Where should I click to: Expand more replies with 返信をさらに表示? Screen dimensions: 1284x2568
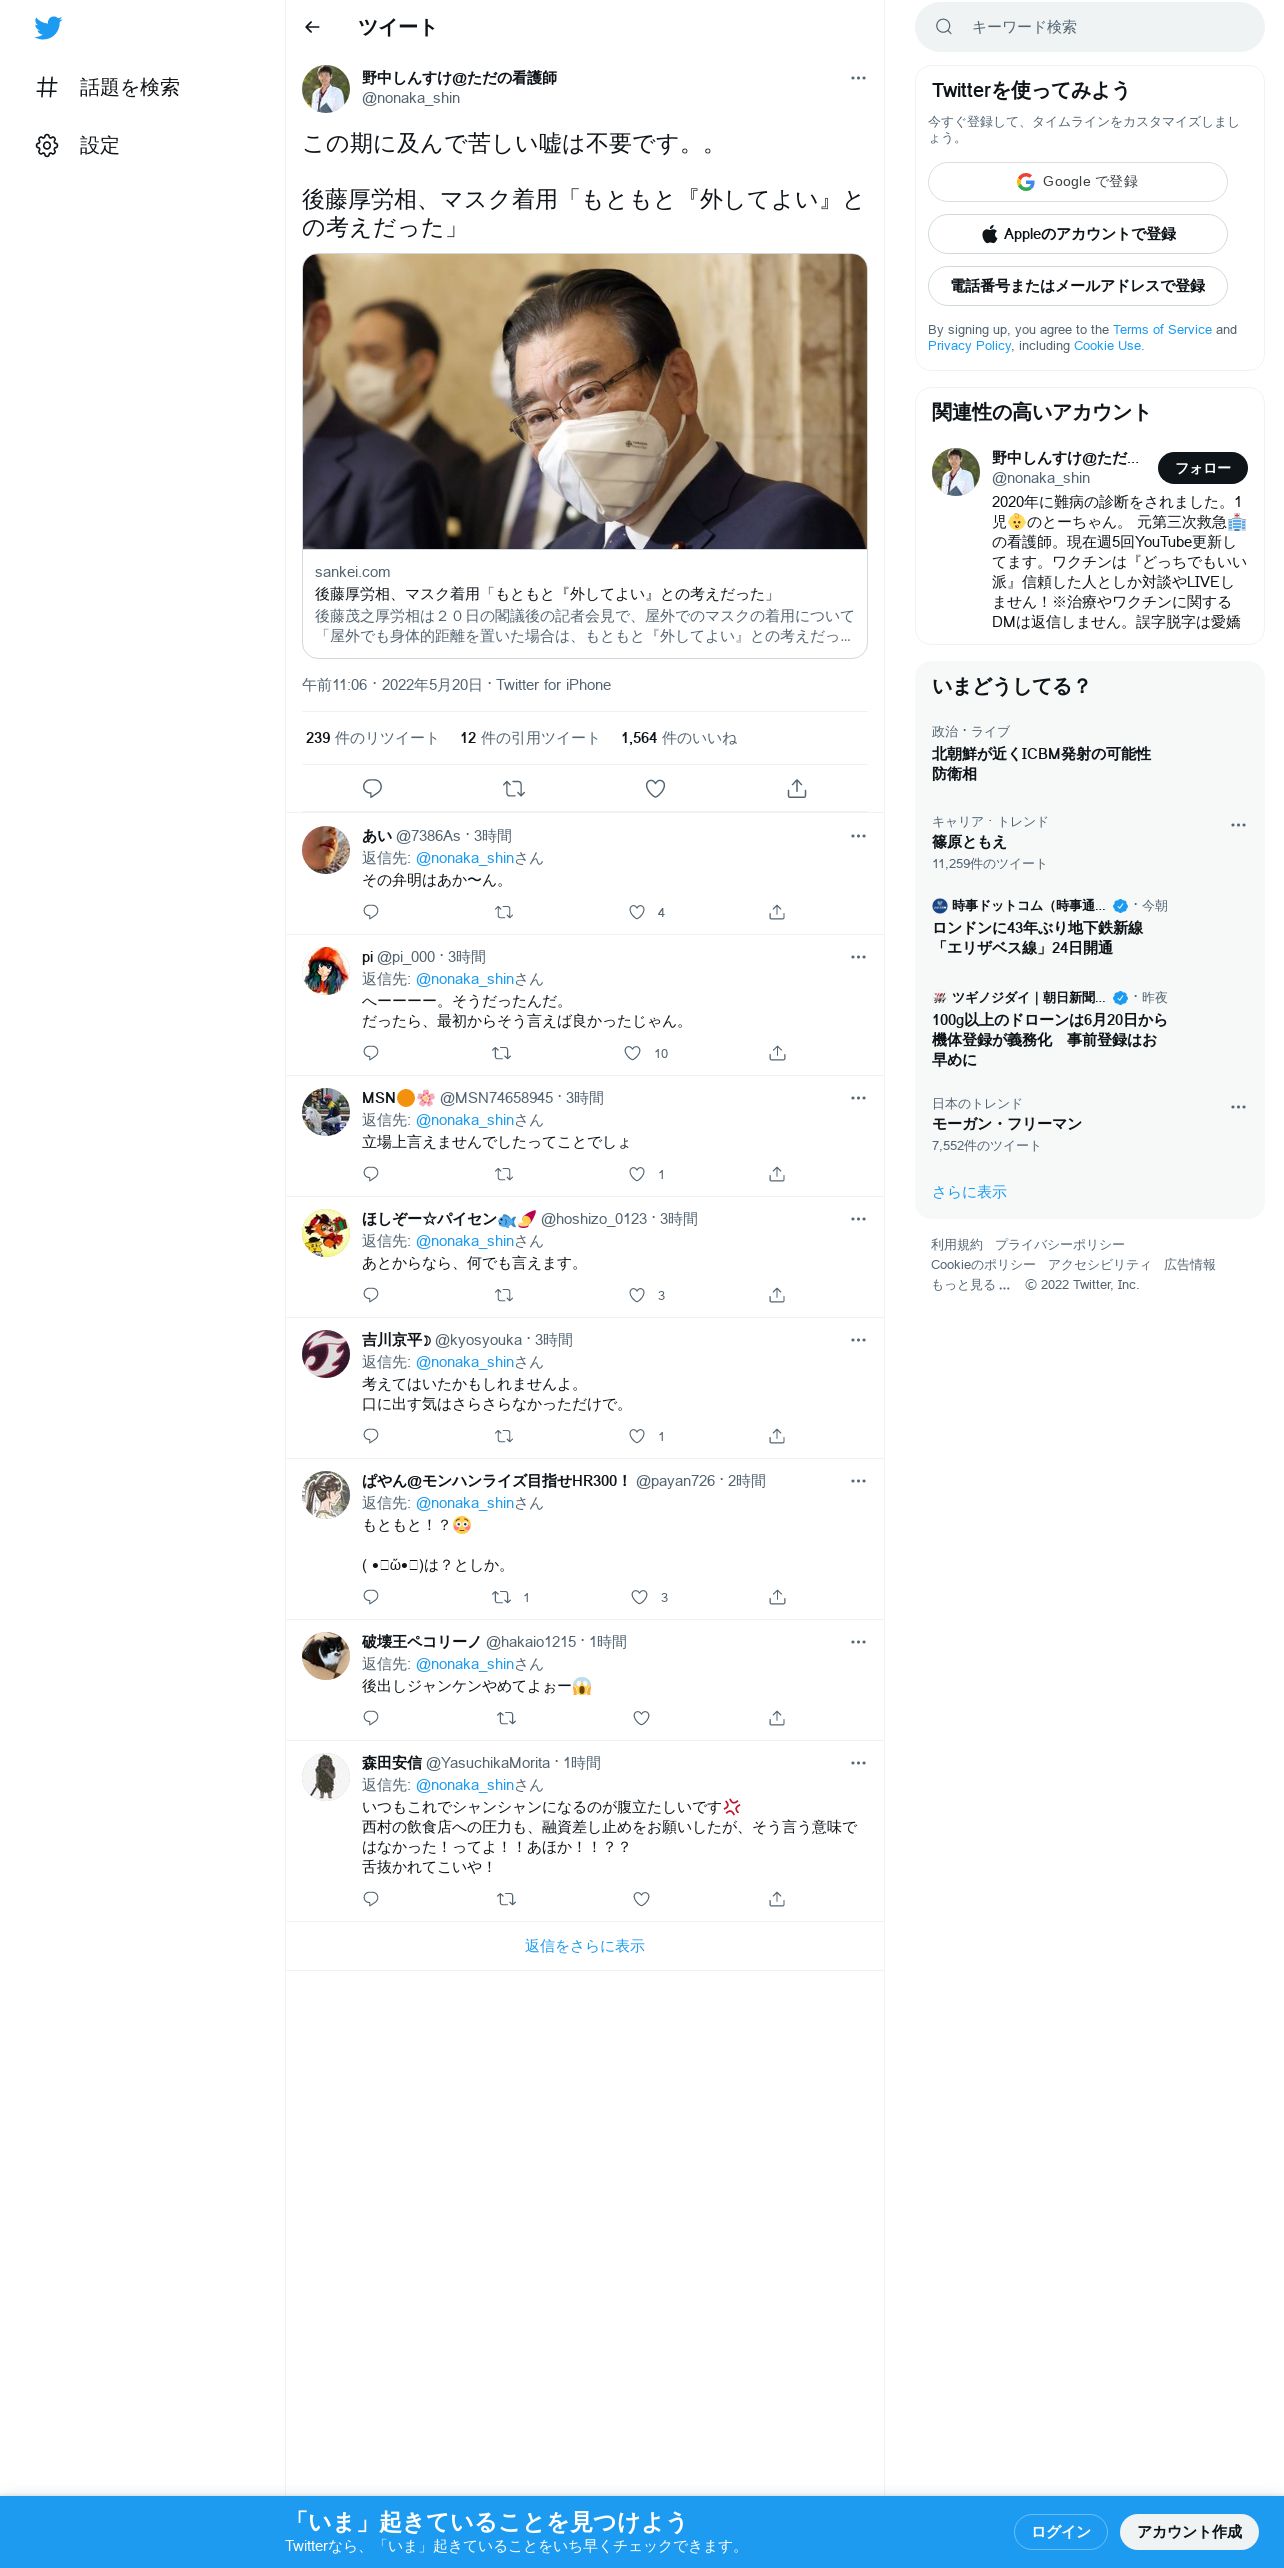pyautogui.click(x=585, y=1946)
